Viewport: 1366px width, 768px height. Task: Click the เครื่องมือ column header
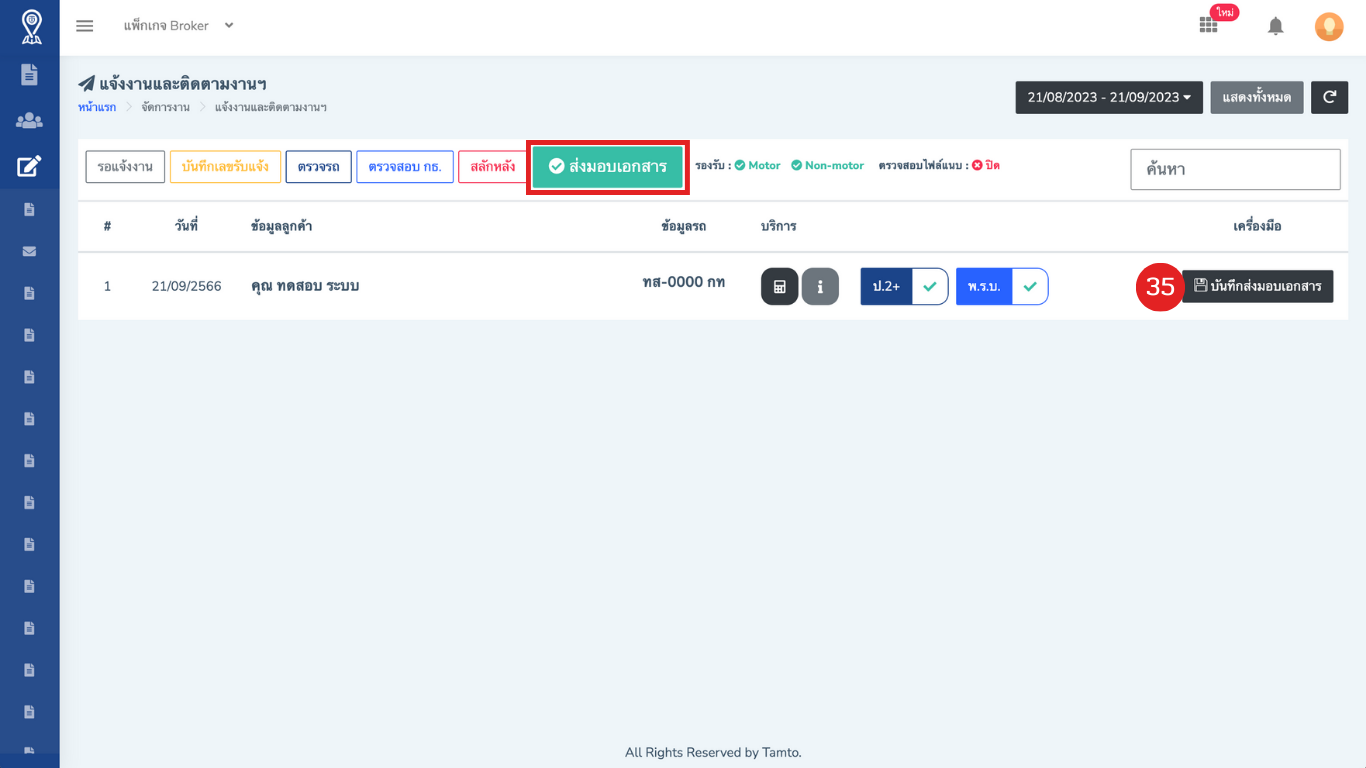[x=1257, y=226]
